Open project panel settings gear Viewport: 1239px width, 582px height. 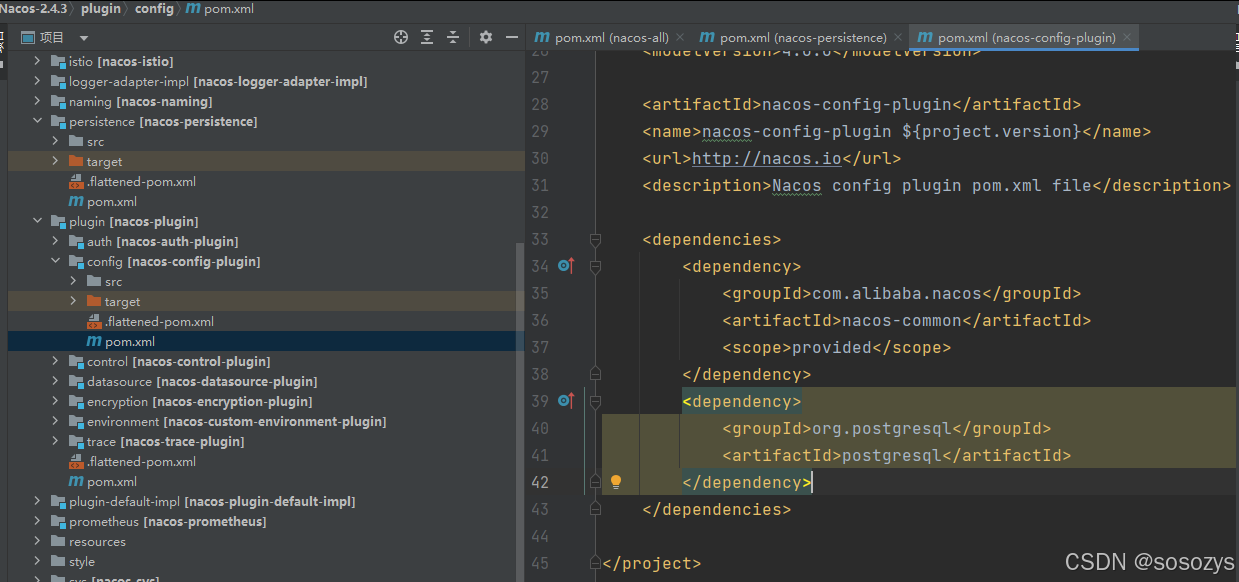click(486, 37)
